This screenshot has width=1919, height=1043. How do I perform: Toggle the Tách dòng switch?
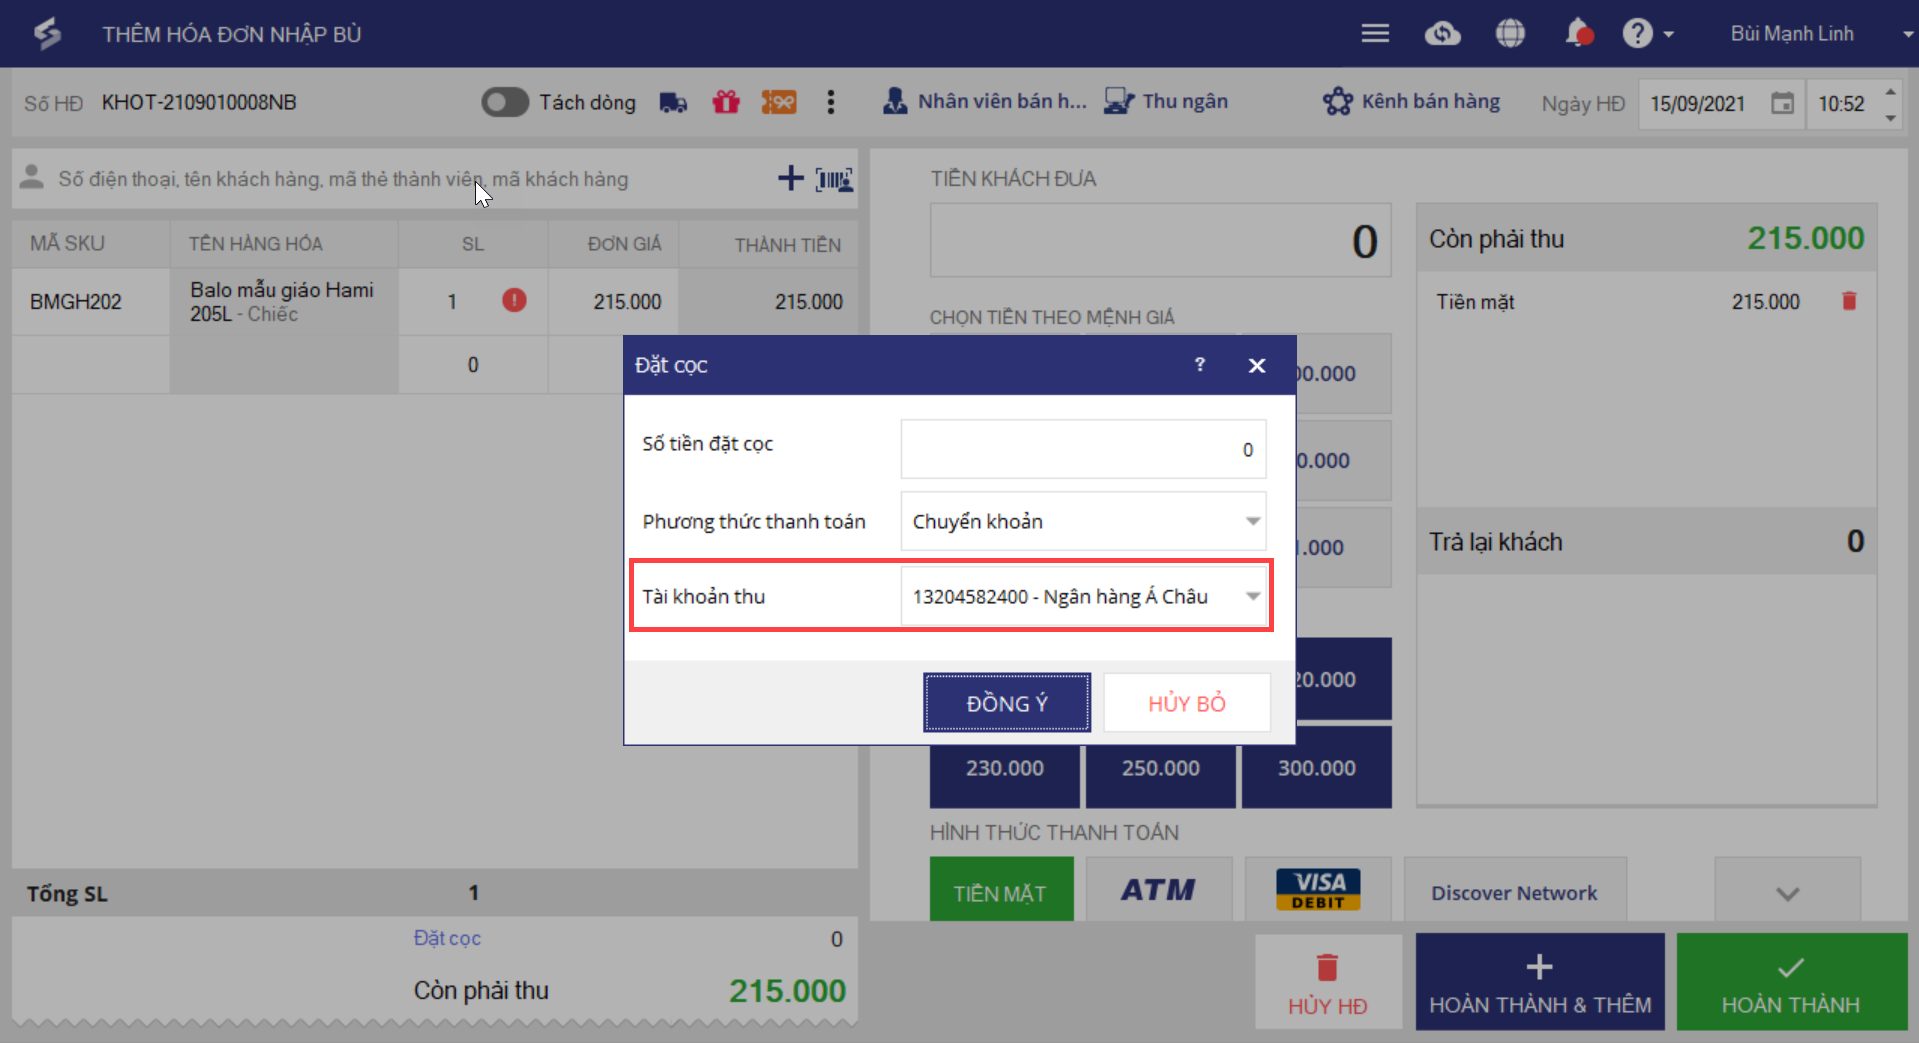[x=505, y=102]
